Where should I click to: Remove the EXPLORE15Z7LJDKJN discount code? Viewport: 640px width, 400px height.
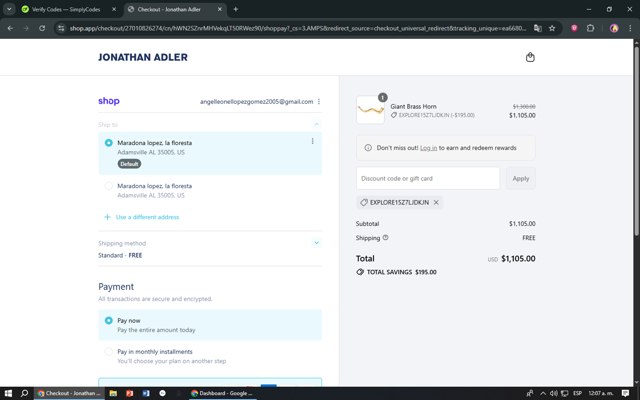pyautogui.click(x=436, y=202)
